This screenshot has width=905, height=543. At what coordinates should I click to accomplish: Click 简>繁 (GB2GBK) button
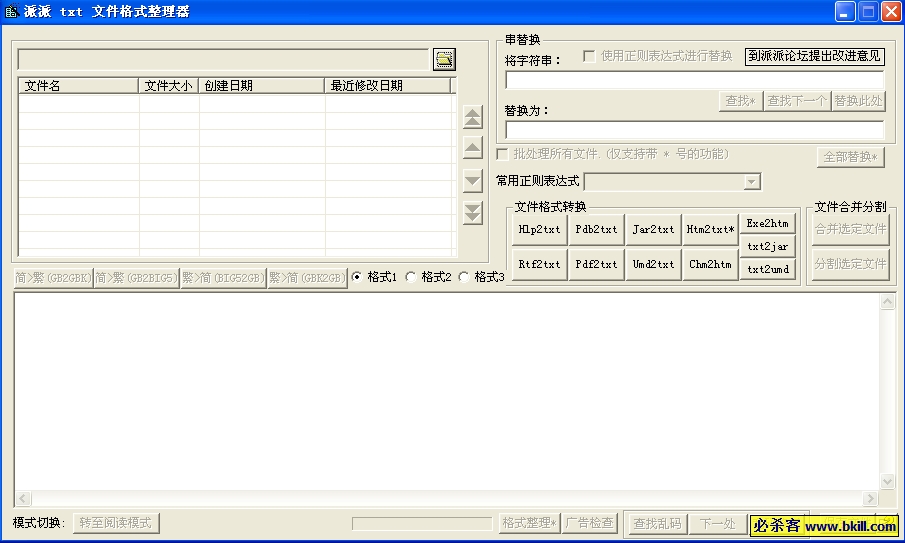point(53,278)
